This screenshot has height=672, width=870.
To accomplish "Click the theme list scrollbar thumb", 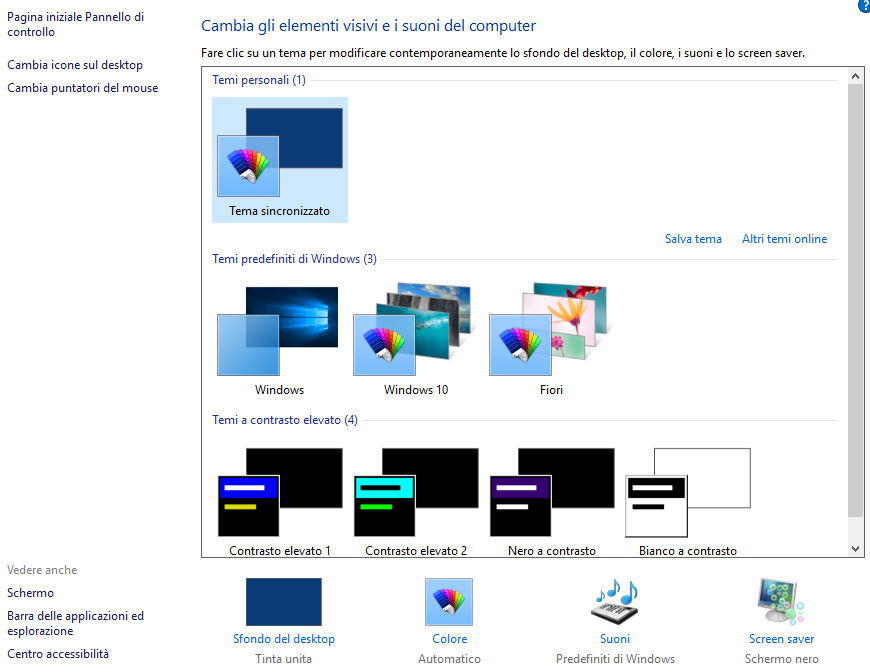I will (x=855, y=300).
